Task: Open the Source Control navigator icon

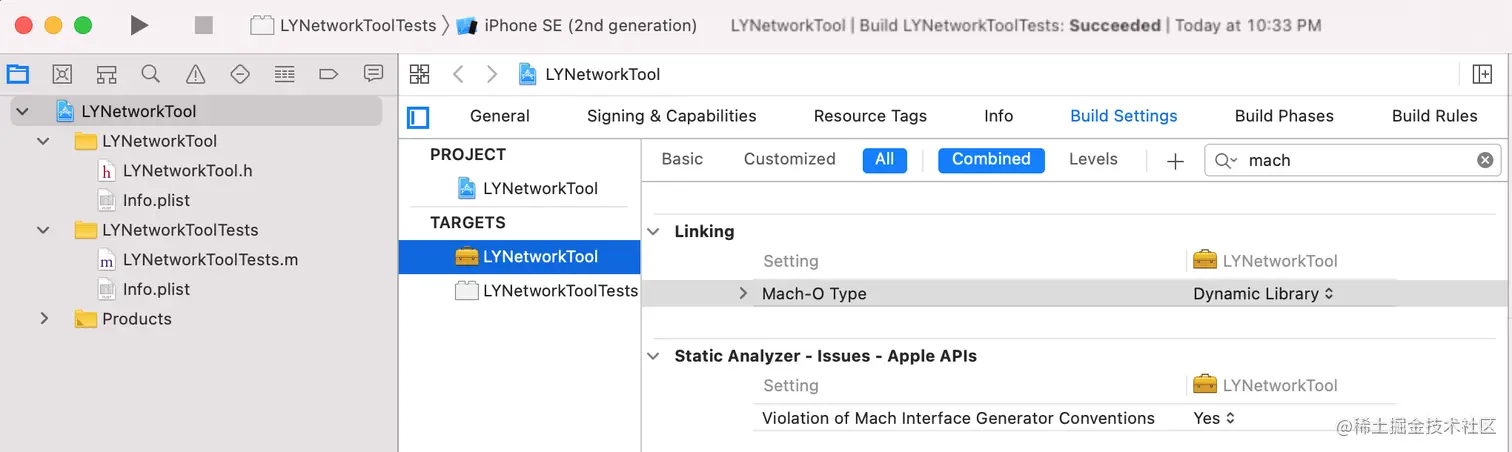Action: point(62,74)
